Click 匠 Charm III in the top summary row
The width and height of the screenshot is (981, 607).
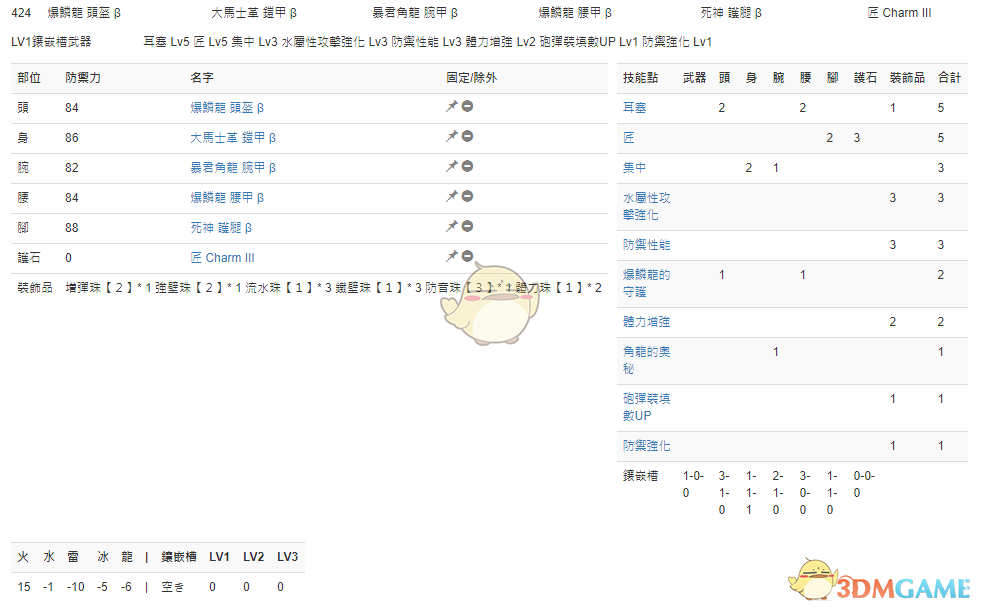(x=899, y=13)
